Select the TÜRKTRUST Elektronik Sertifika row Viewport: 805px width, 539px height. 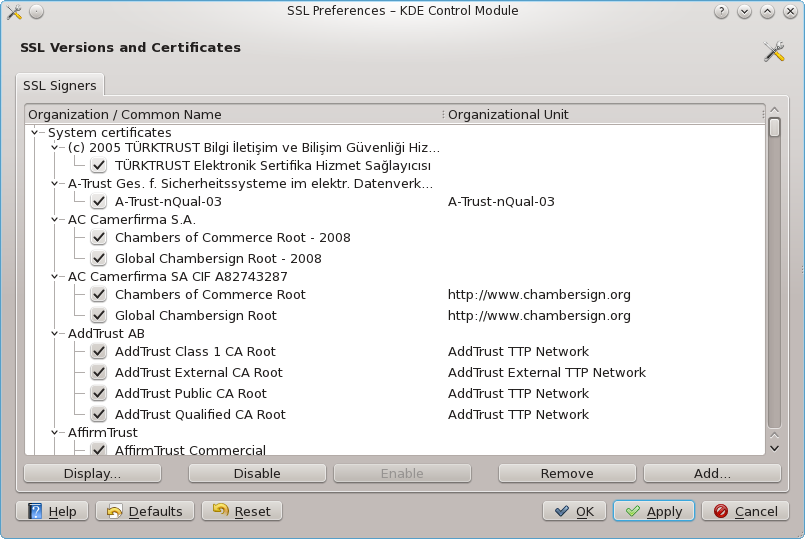tap(272, 165)
